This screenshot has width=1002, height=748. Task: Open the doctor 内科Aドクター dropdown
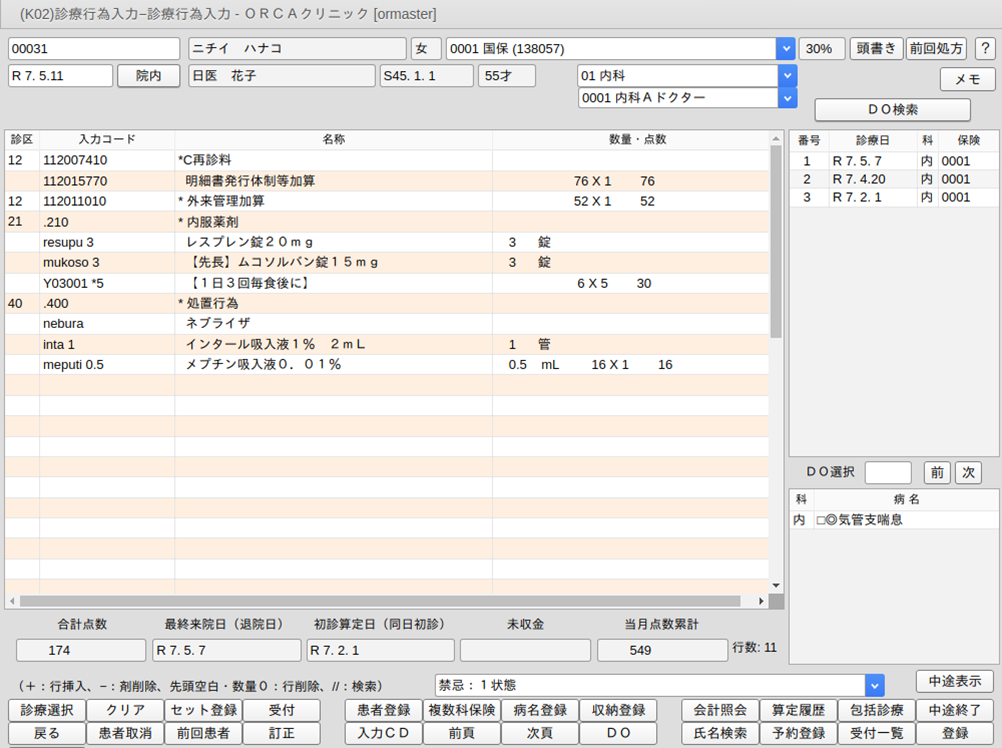[x=787, y=98]
